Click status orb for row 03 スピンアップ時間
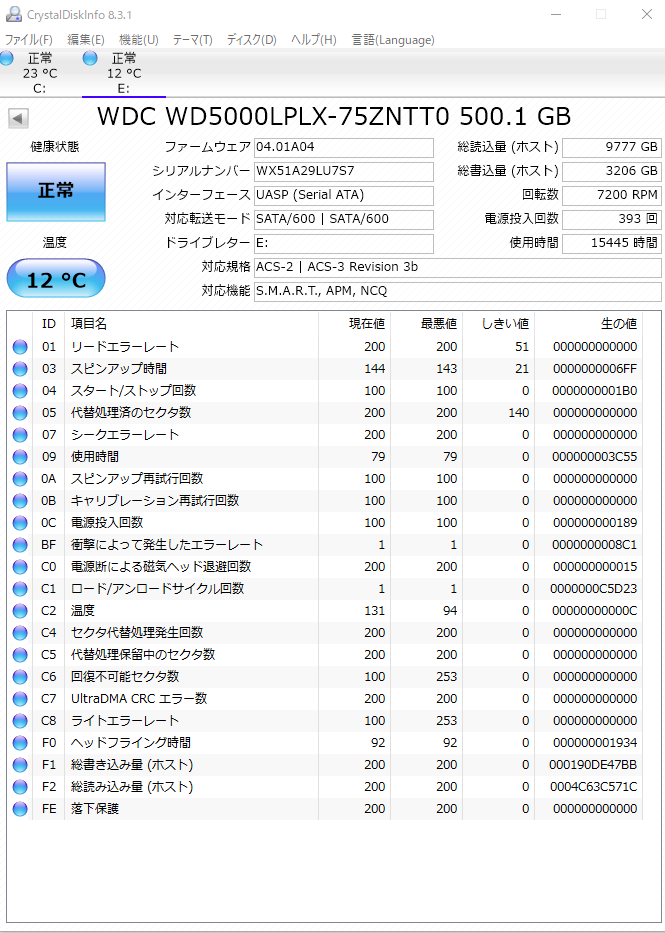 pyautogui.click(x=20, y=369)
